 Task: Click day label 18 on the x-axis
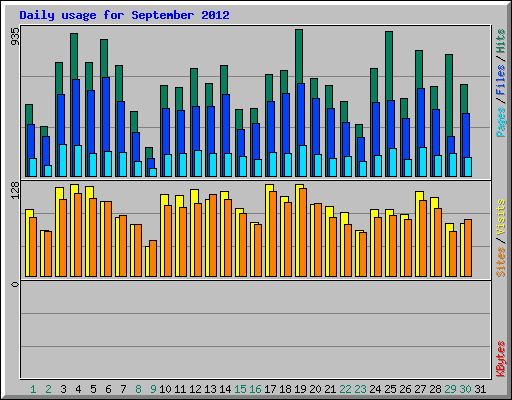pyautogui.click(x=285, y=389)
